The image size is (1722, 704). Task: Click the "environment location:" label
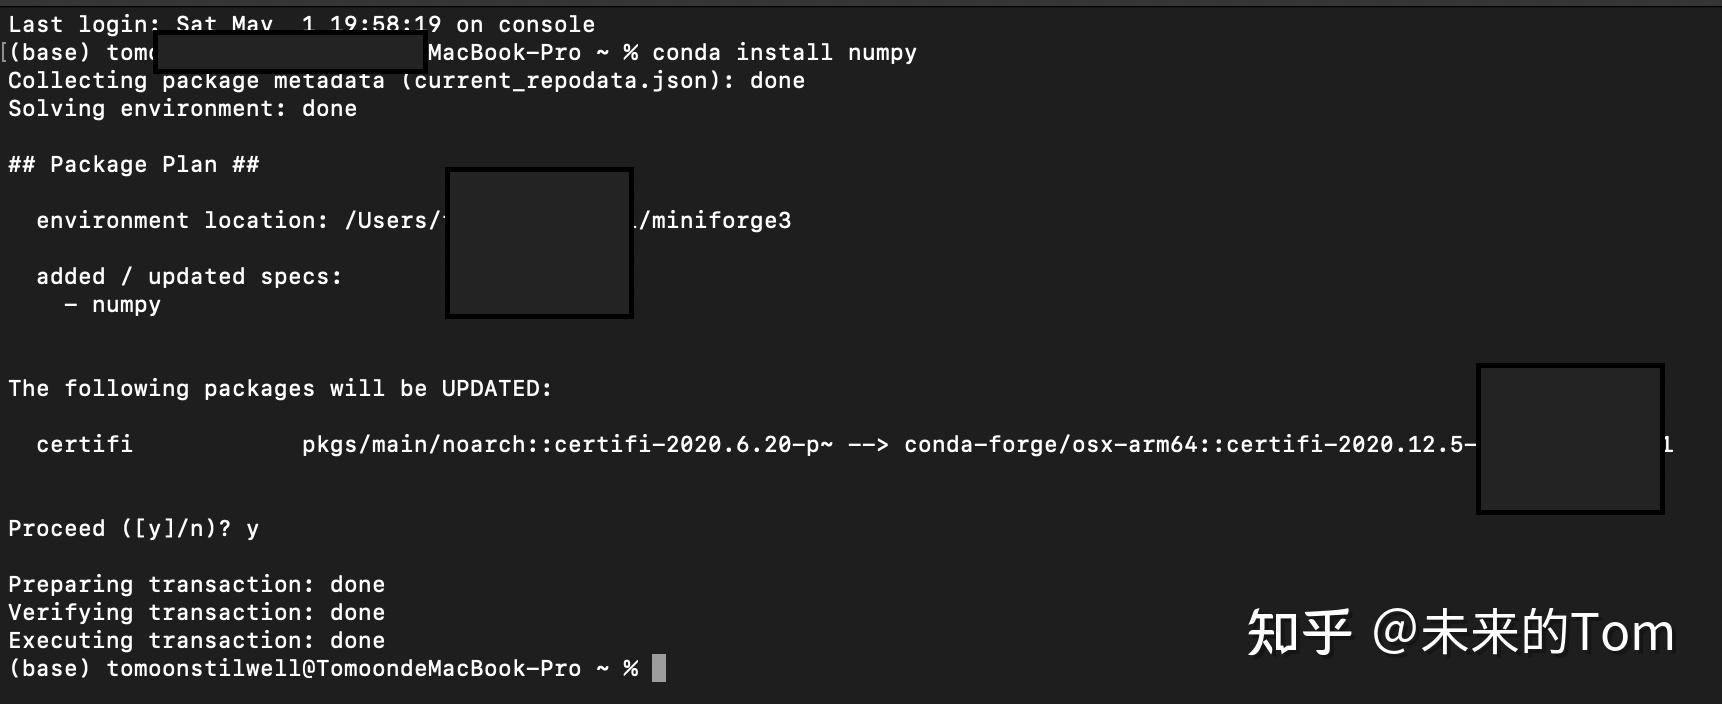[182, 220]
